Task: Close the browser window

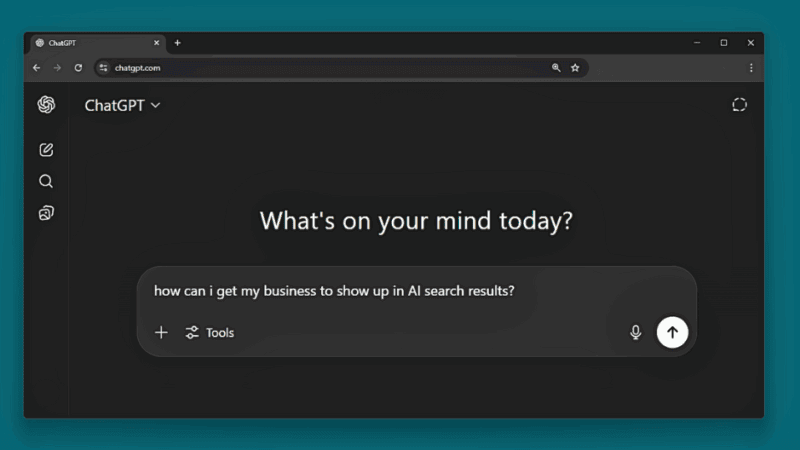Action: pyautogui.click(x=751, y=43)
